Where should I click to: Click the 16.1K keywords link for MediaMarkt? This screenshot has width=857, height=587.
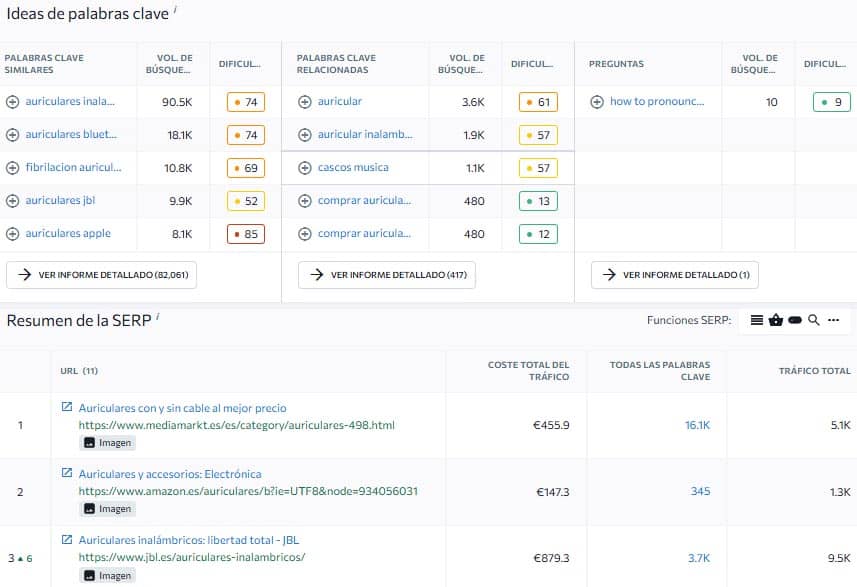click(697, 425)
